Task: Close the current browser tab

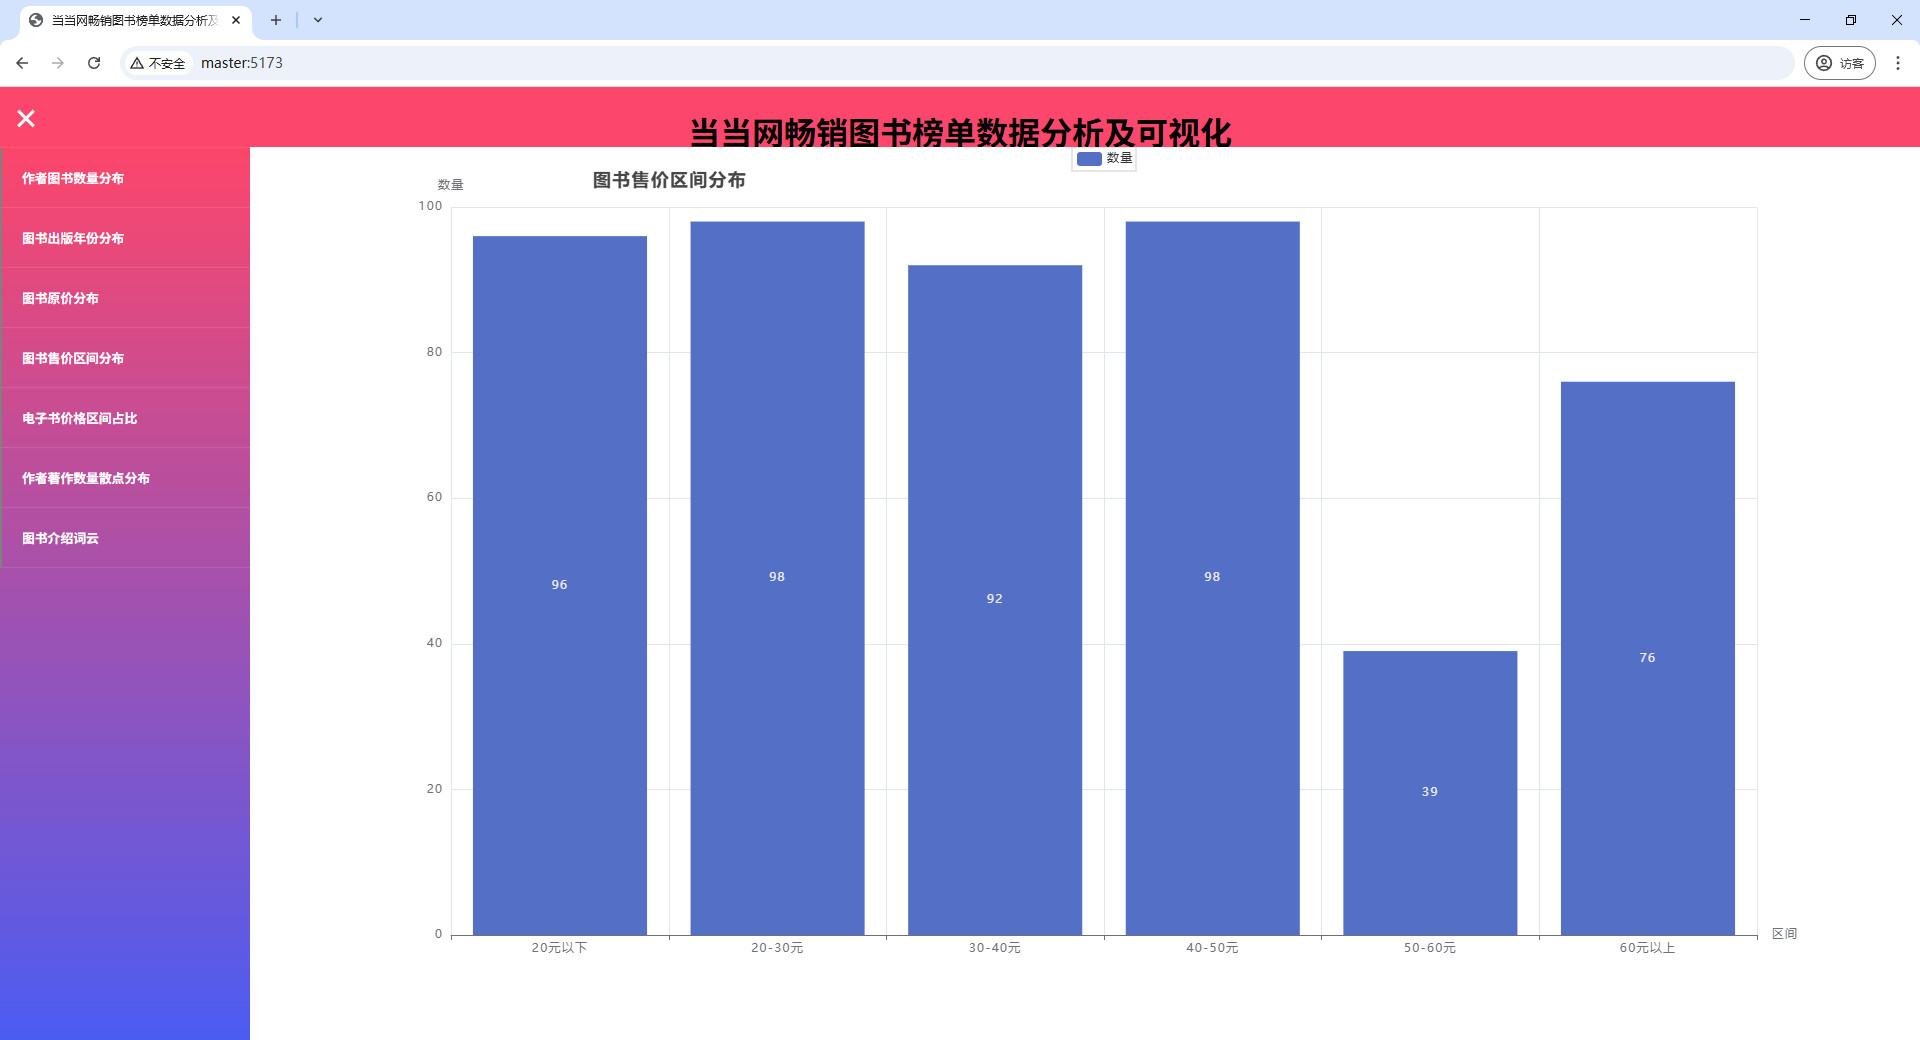Action: pos(236,20)
